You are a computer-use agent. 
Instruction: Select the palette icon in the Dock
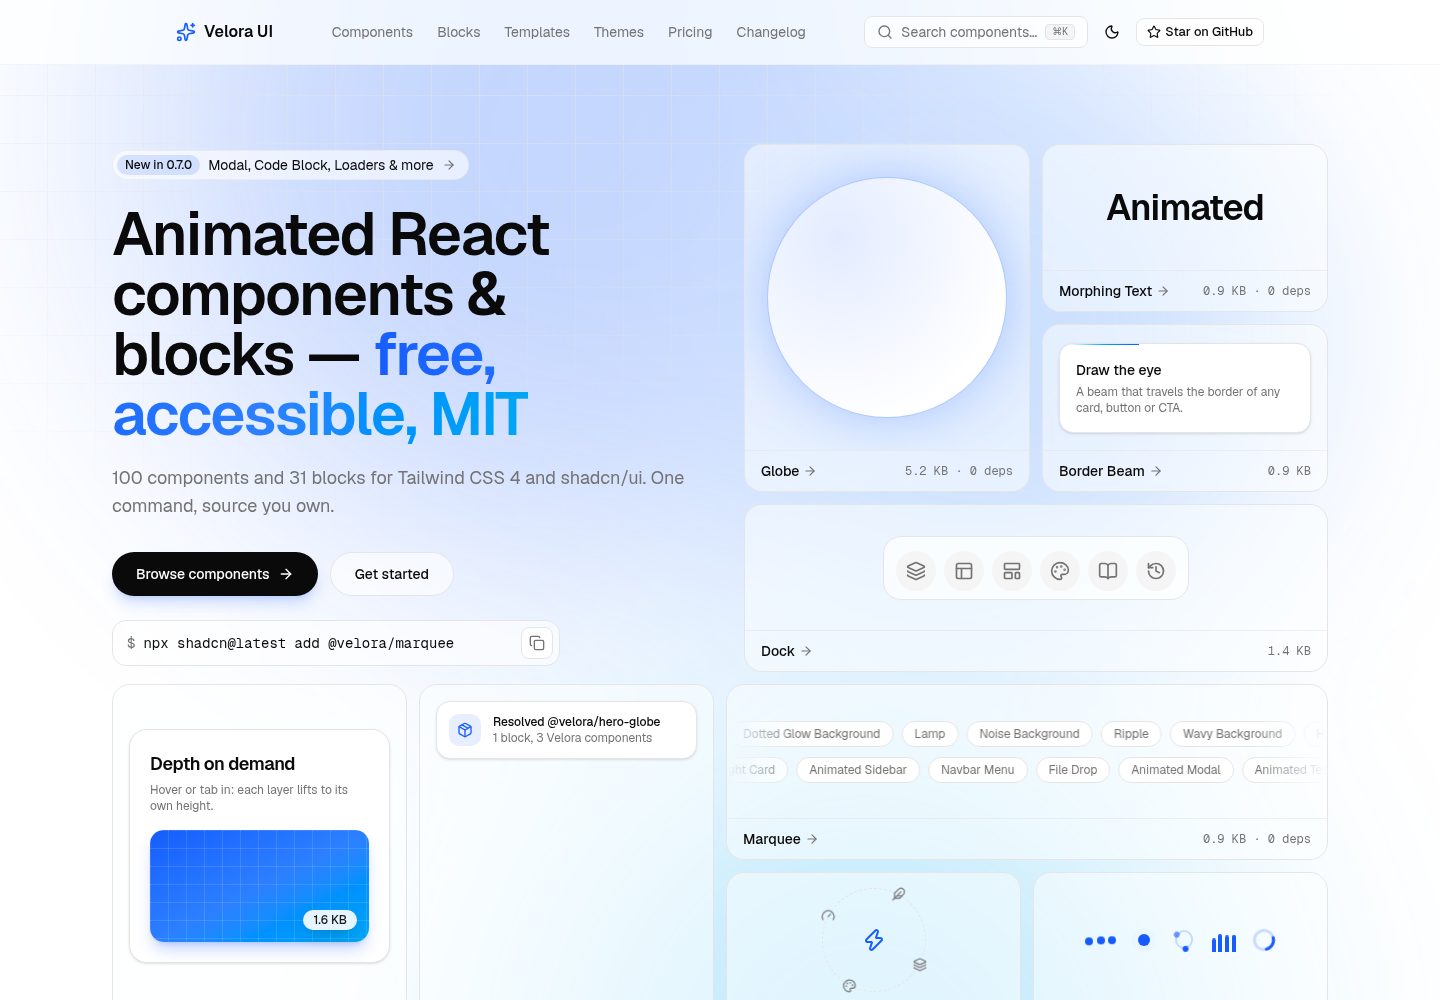pos(1060,571)
